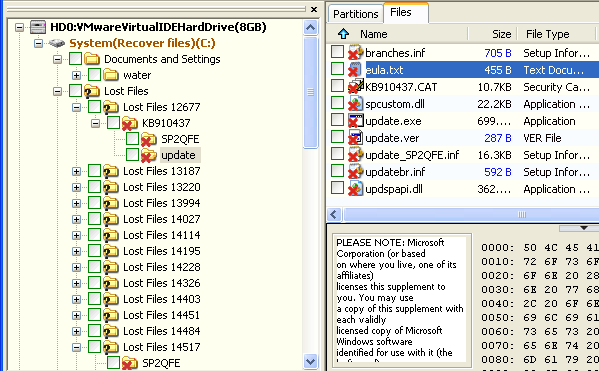
Task: Select the Lost Files 14451 tree item
Action: coord(162,315)
